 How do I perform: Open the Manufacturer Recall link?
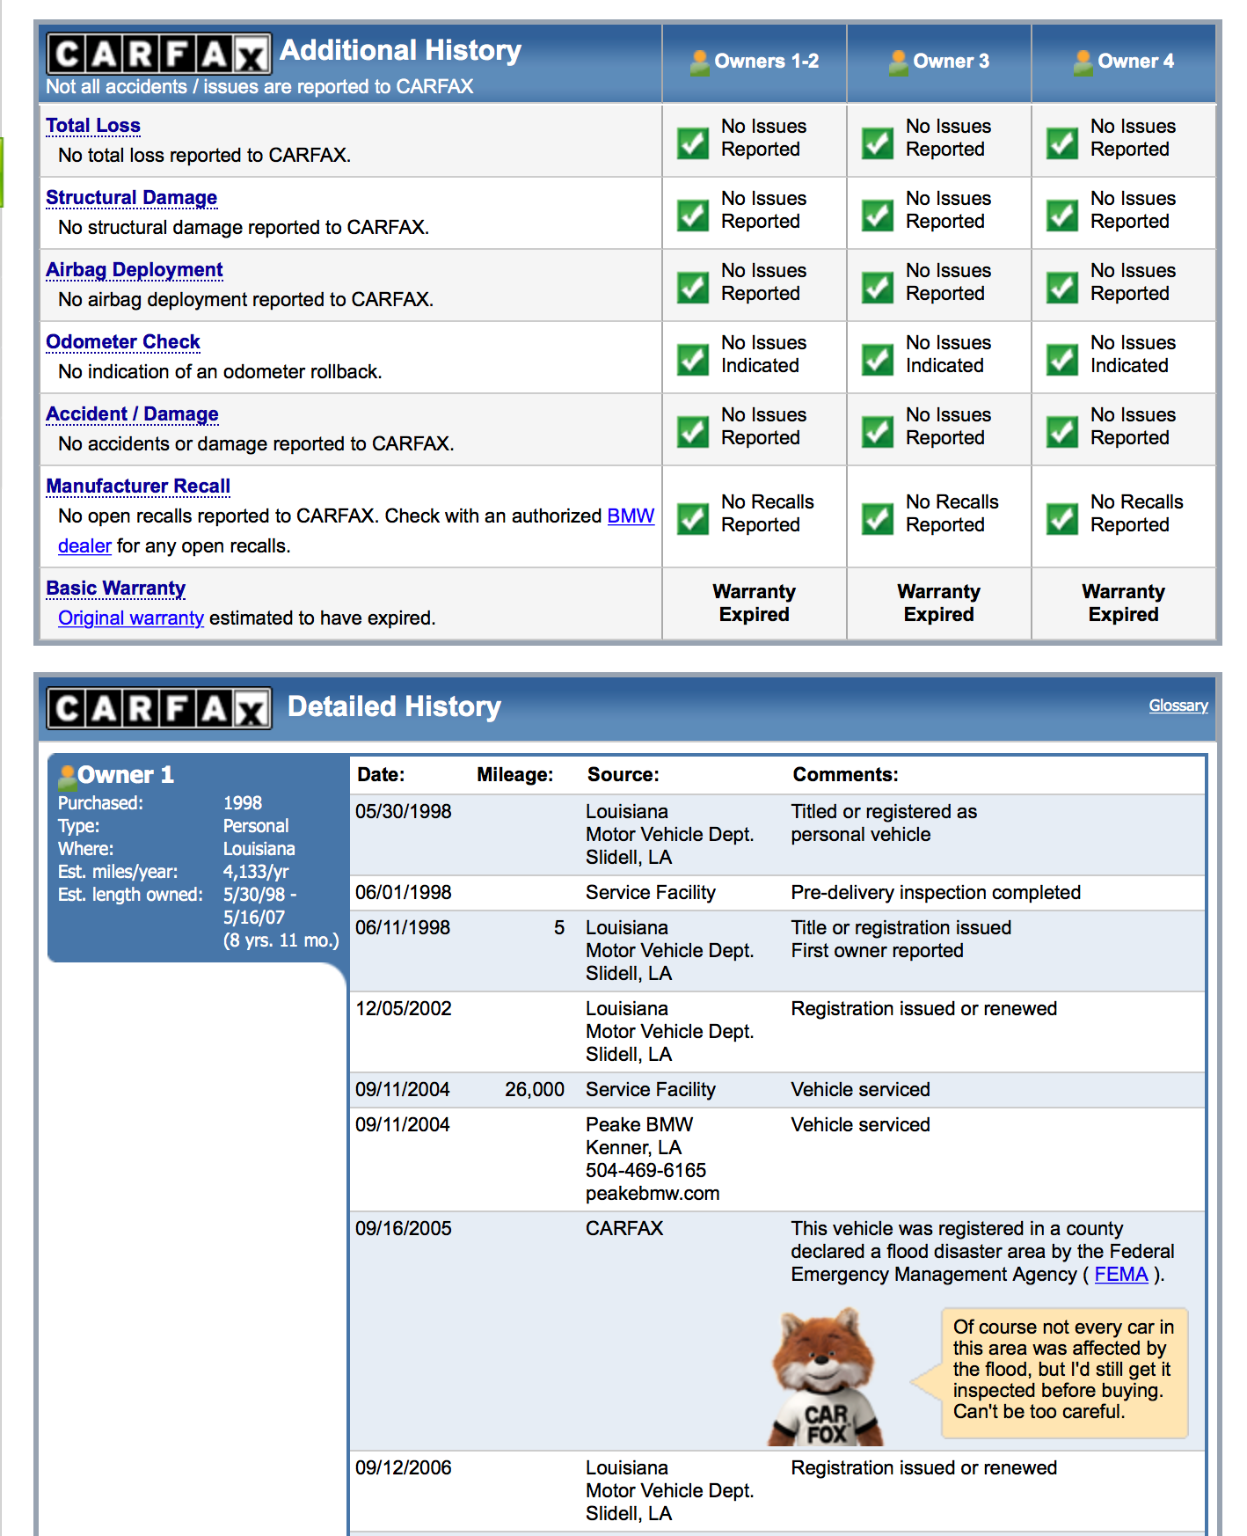[x=138, y=486]
